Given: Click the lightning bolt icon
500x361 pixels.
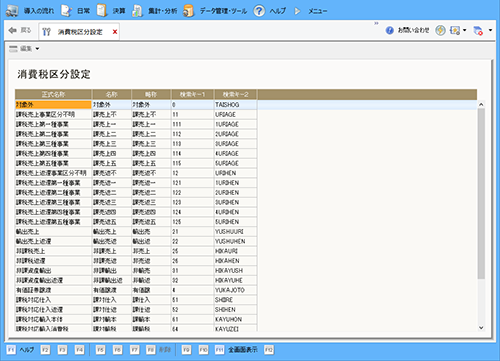Looking at the screenshot, I should tap(440, 30).
